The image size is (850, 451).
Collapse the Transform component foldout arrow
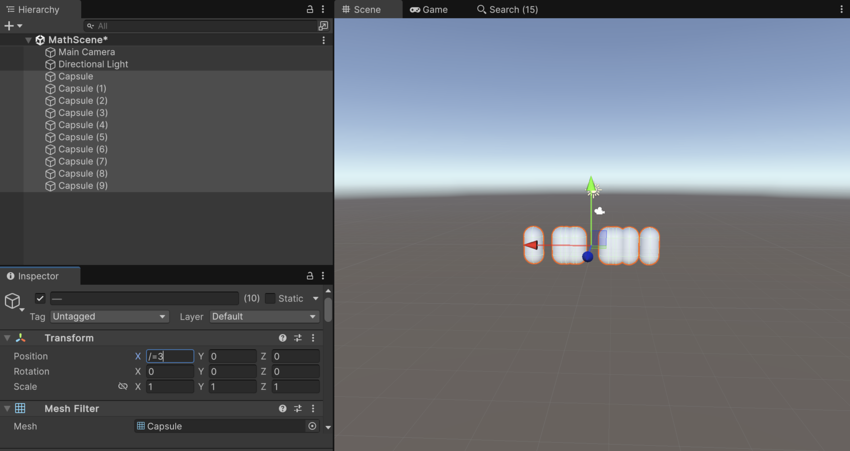(7, 338)
